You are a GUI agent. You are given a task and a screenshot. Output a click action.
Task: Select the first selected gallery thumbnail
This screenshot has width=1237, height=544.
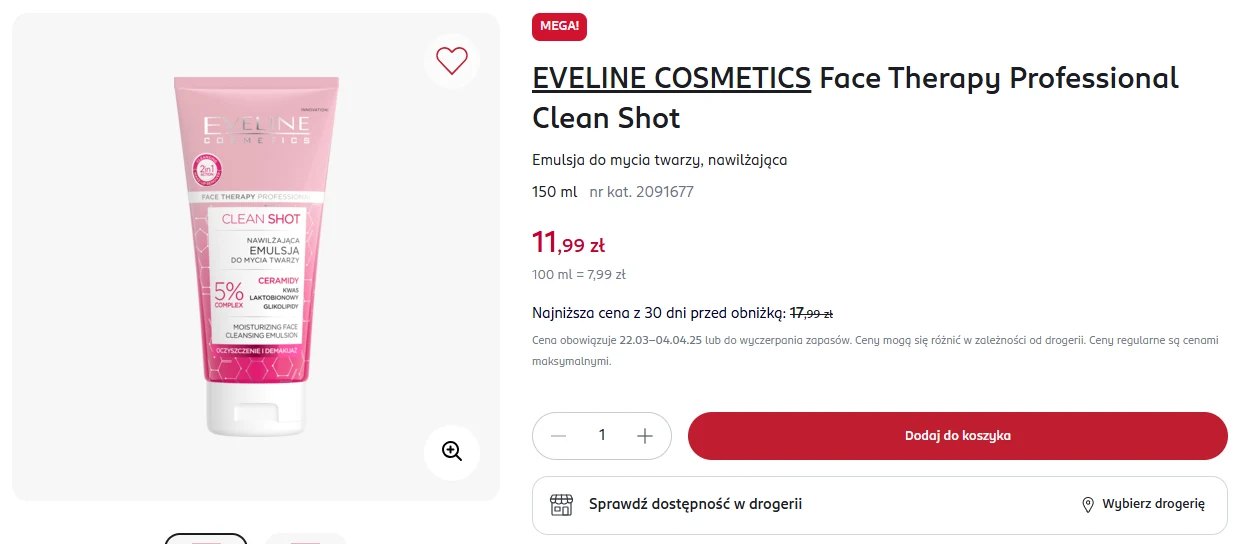206,539
